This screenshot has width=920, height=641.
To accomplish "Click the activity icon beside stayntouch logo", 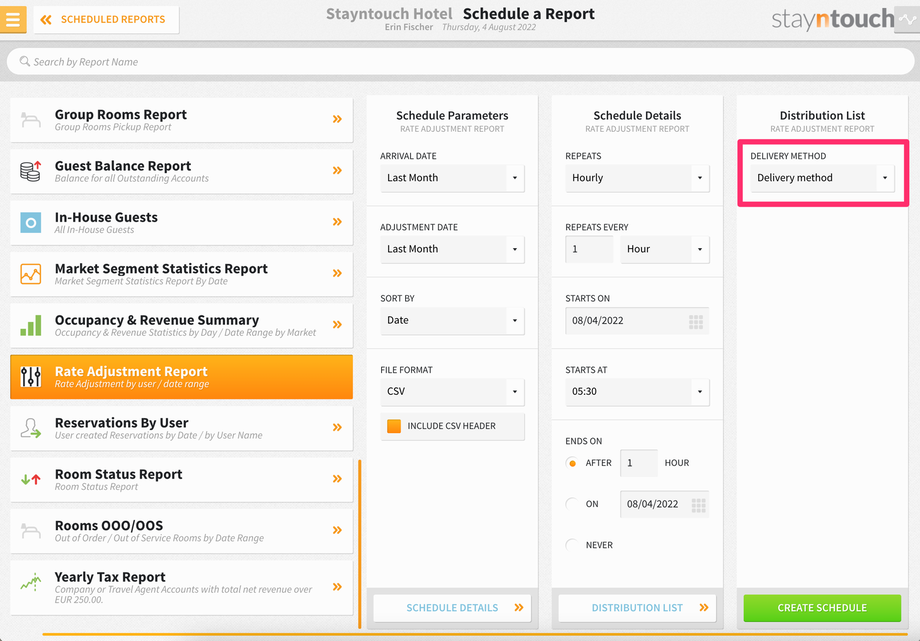I will [907, 19].
